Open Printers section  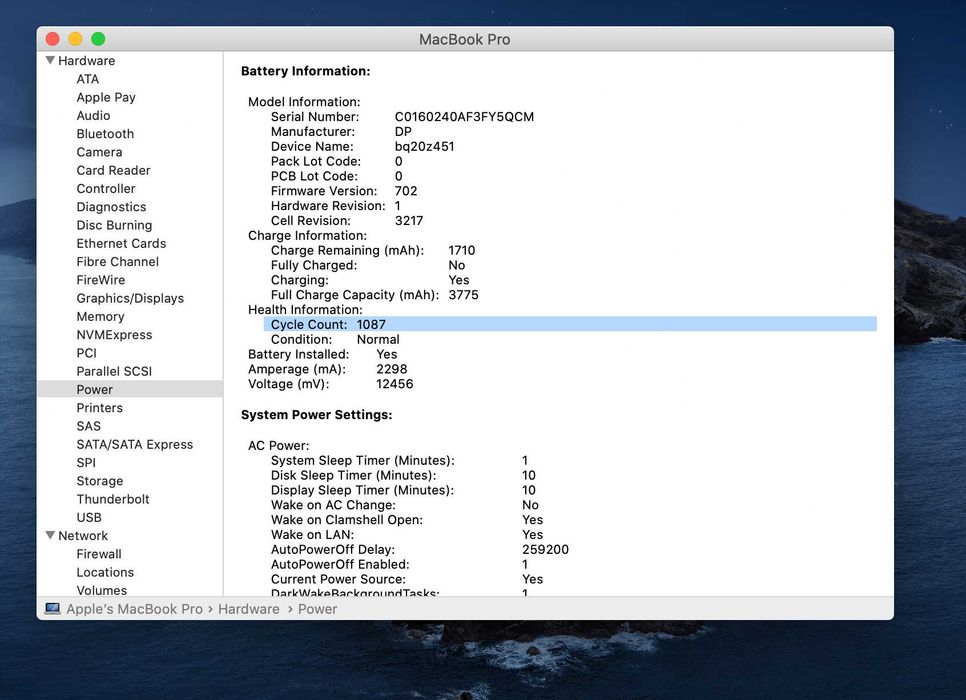(x=100, y=408)
